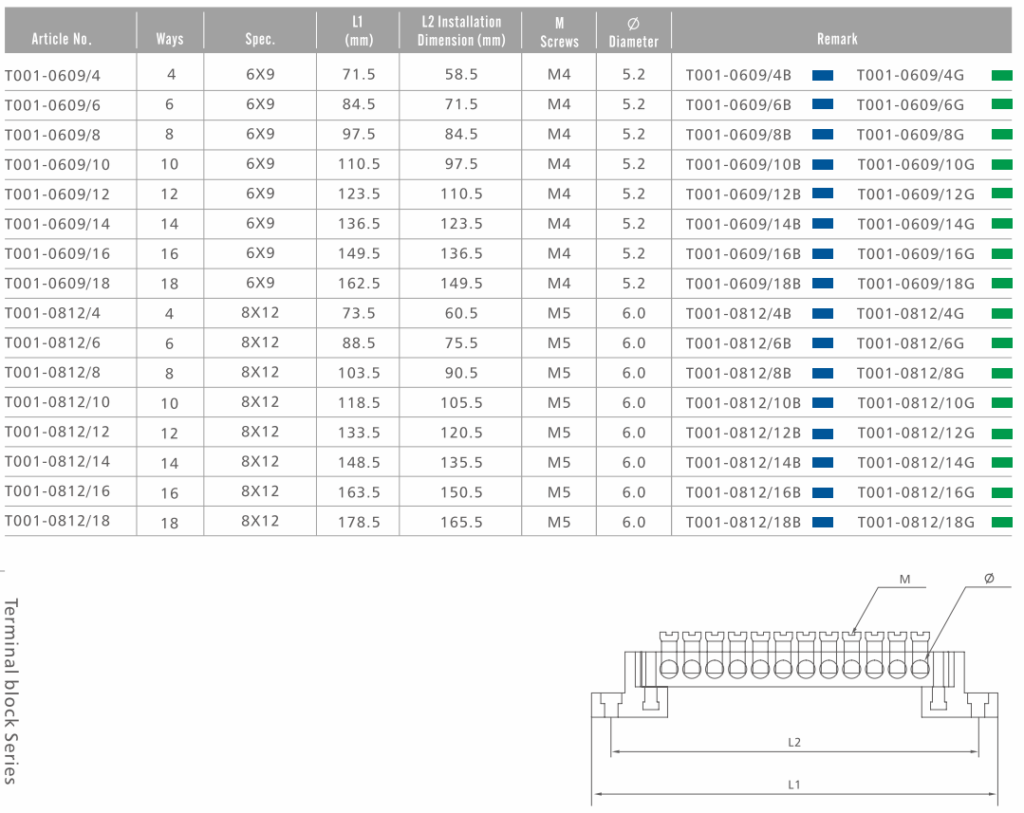This screenshot has height=813, width=1024.
Task: Click the L1 value 162.5
Action: [x=359, y=283]
